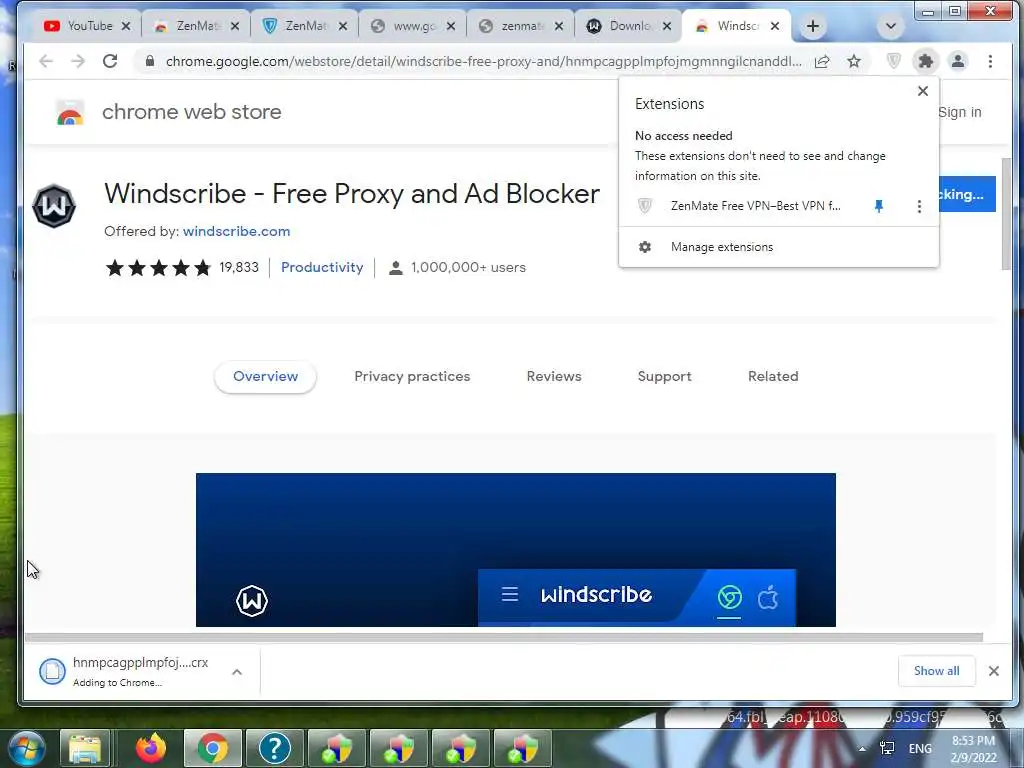Open Chrome three-dot main menu
Screen dimensions: 1024x768
pos(990,61)
